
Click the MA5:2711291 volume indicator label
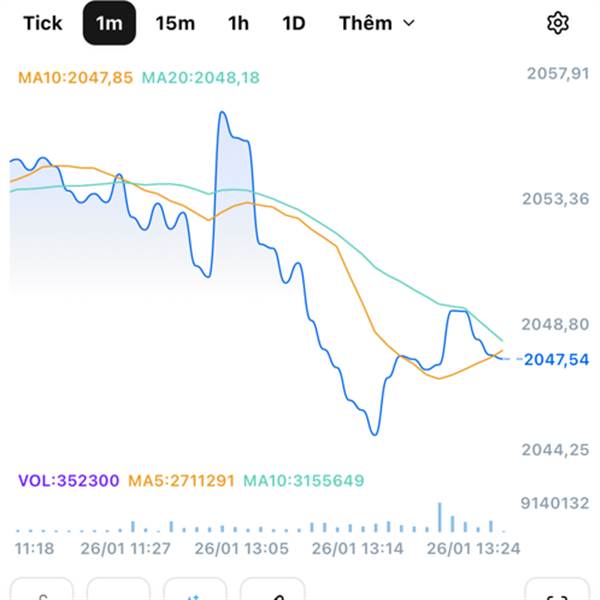(x=180, y=481)
